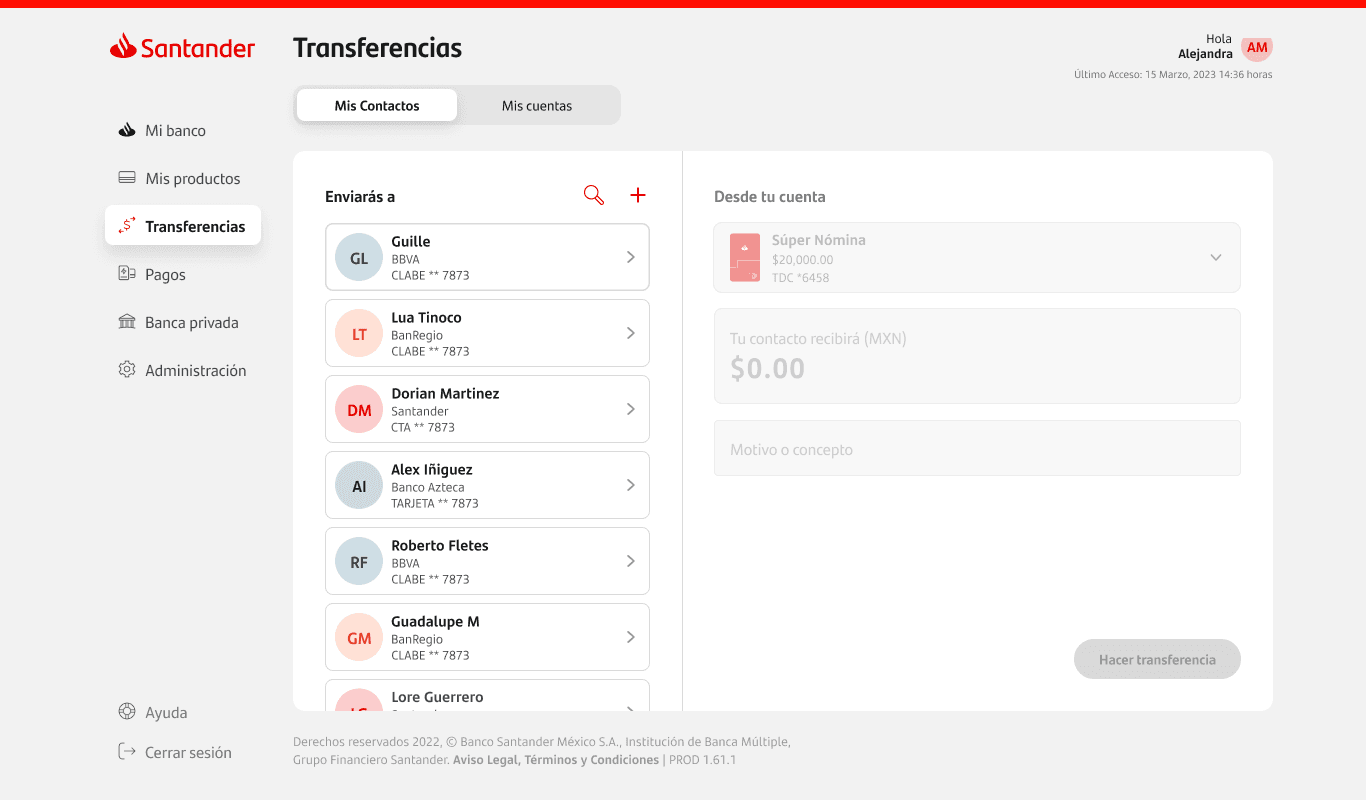Click the name Alex Iñiguez
The image size is (1366, 800).
click(432, 469)
